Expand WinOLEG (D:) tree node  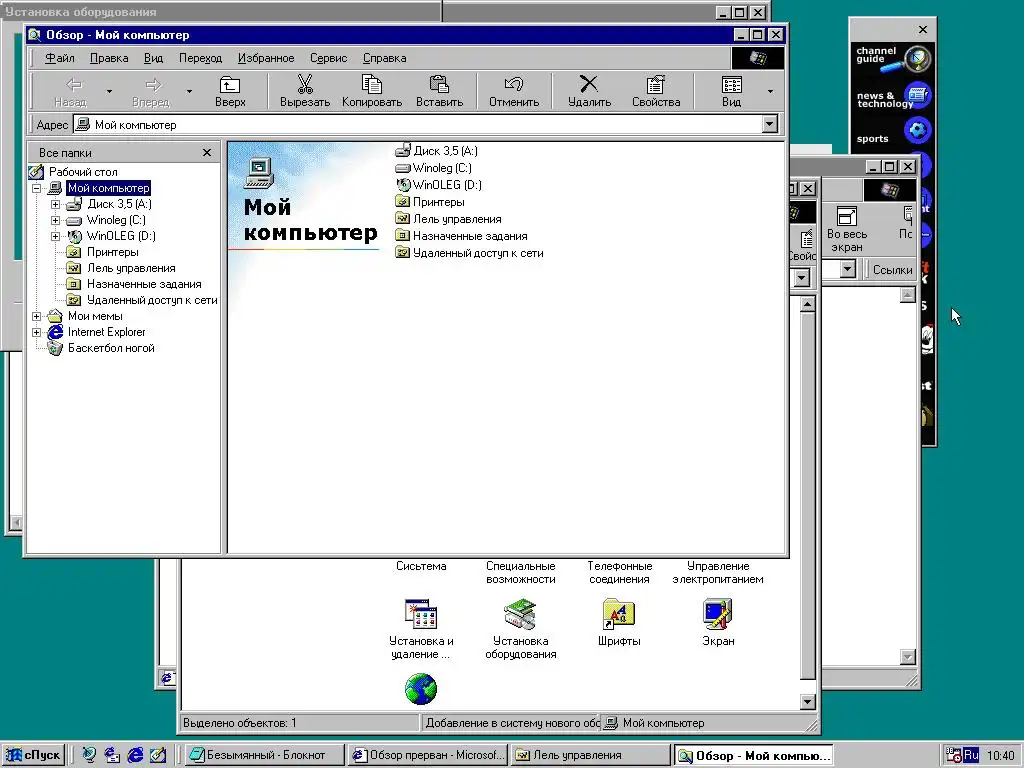[x=56, y=236]
